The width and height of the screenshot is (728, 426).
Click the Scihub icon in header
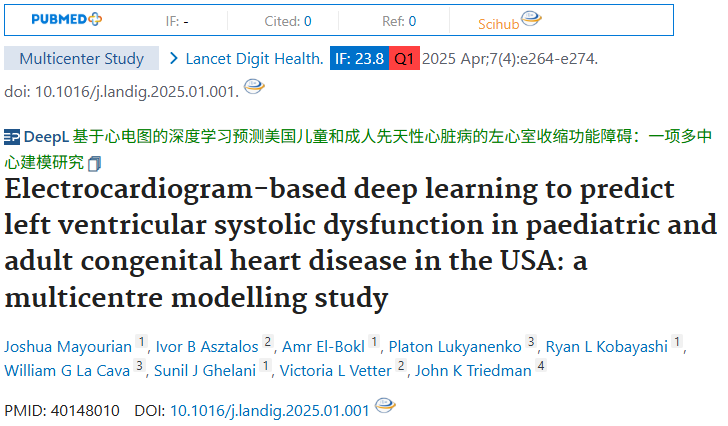pos(531,17)
